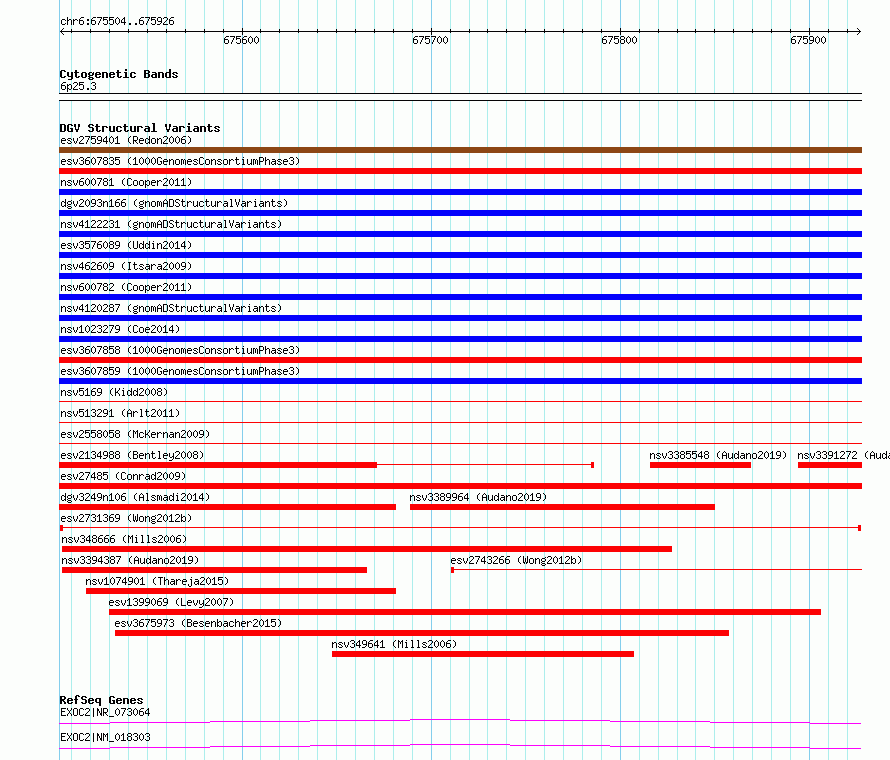Open nsv1074901 (Thareja2015) variant
The width and height of the screenshot is (890, 760).
(x=157, y=581)
